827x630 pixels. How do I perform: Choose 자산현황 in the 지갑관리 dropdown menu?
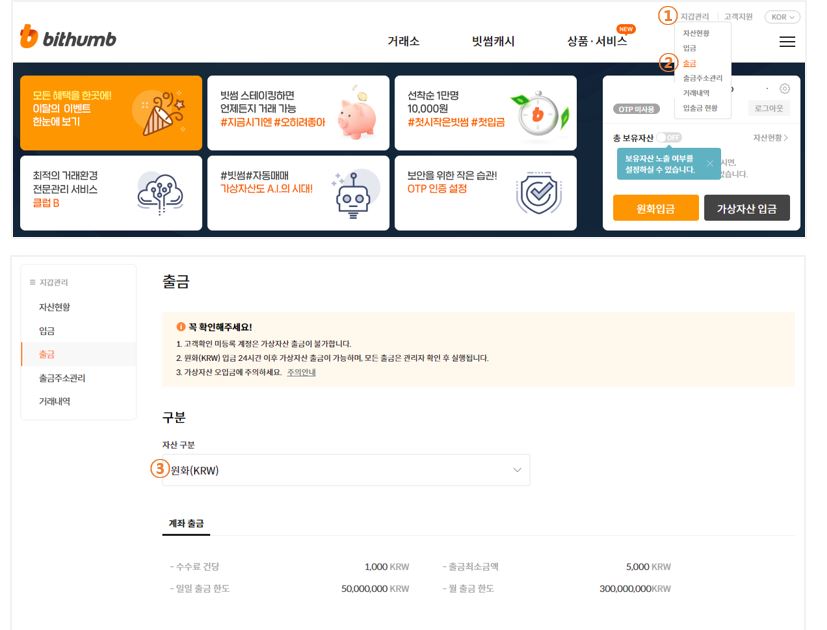696,33
